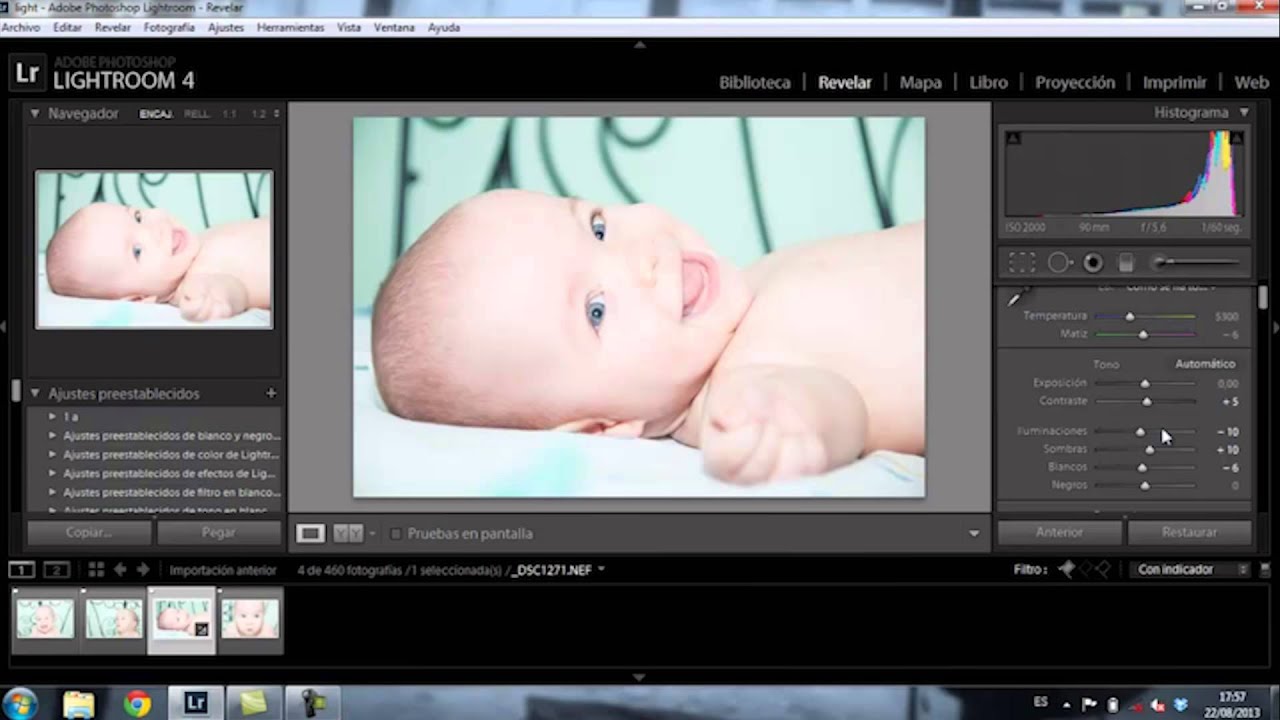Set Navigator zoom to ENCAJ

tap(156, 114)
